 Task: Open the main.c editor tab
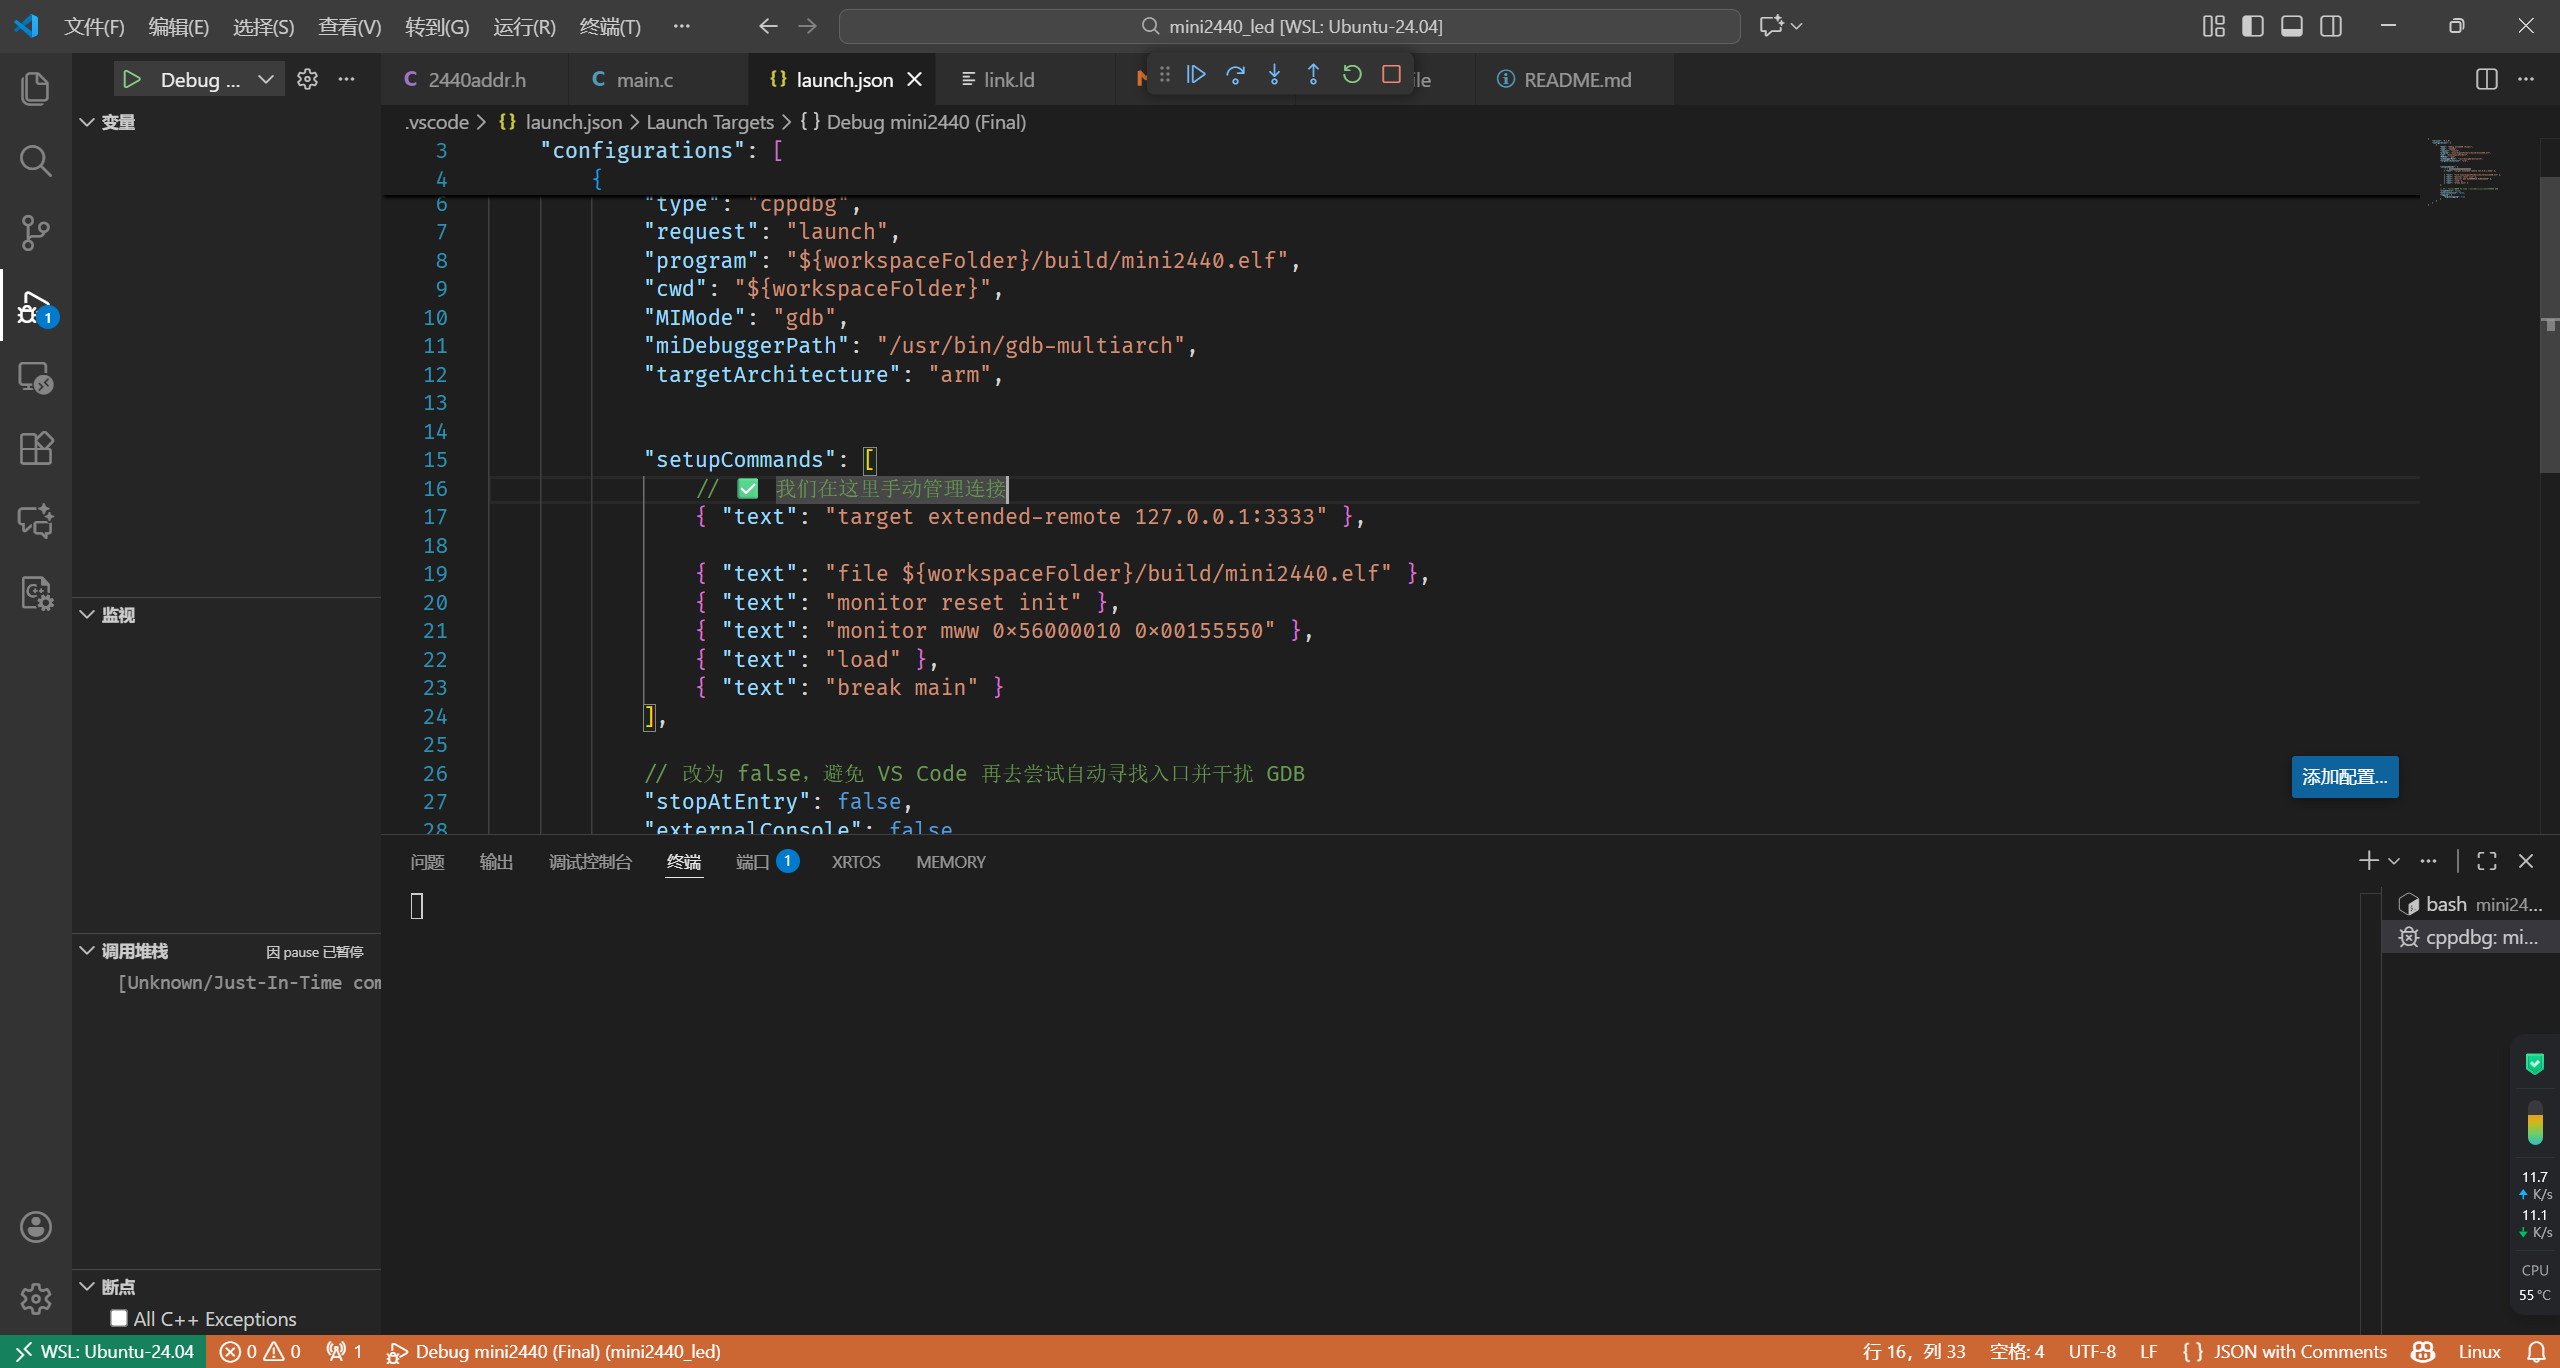click(644, 80)
